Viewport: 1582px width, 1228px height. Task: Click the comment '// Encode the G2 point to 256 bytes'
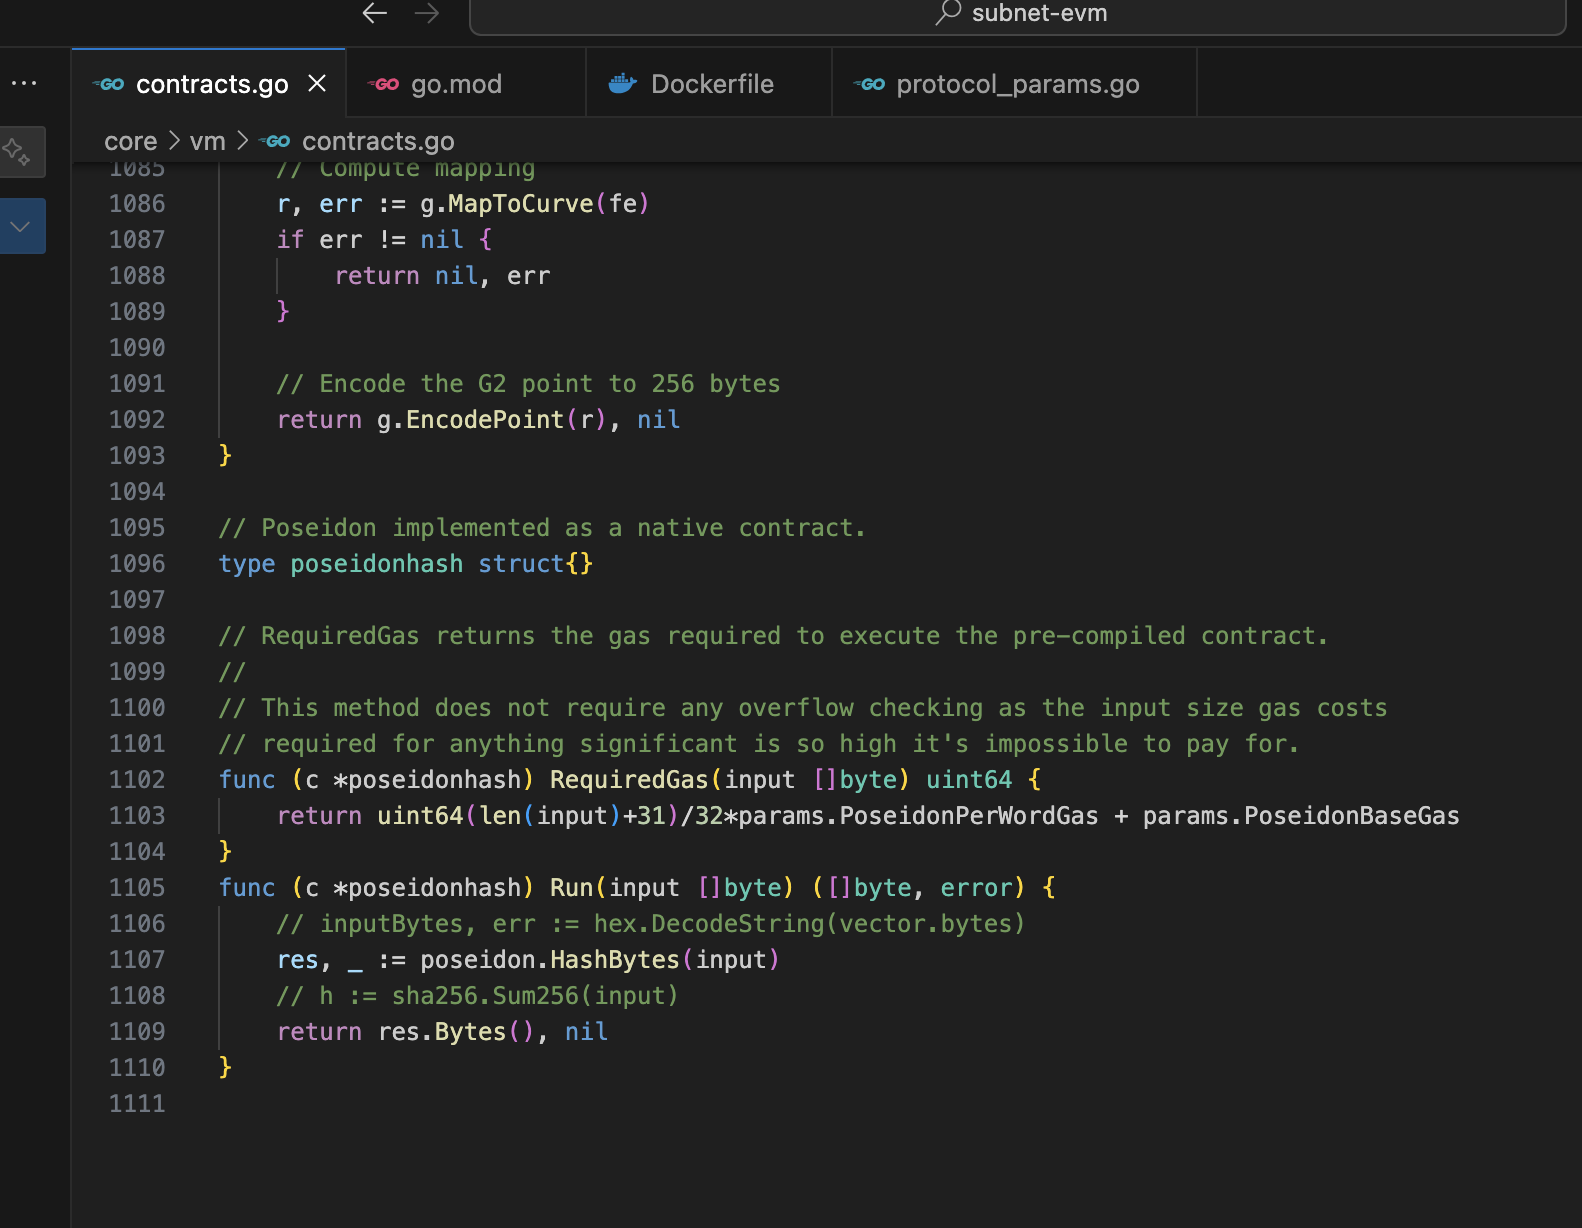(x=528, y=384)
